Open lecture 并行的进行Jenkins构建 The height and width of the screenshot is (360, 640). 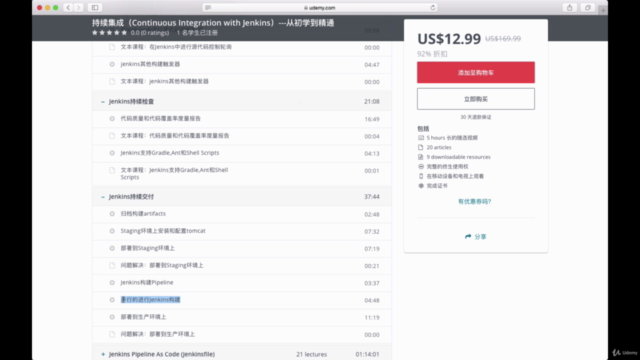click(x=150, y=300)
